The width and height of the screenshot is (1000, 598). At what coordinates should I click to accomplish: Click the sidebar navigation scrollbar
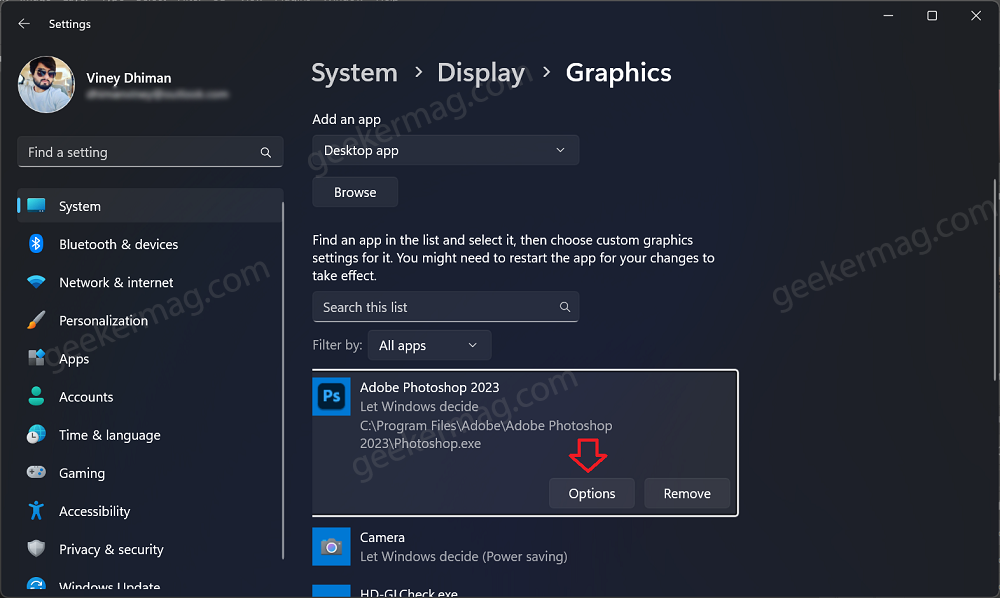tap(283, 381)
